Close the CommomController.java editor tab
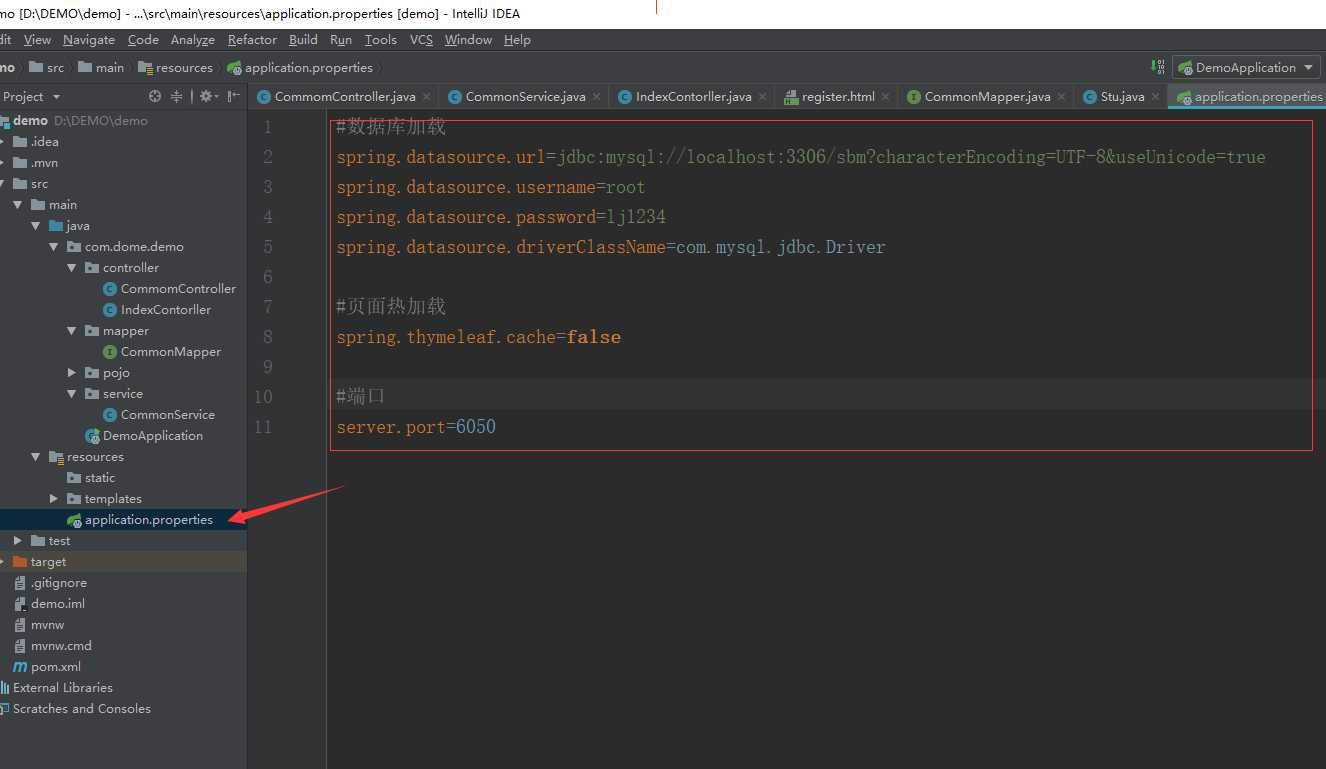 pos(427,97)
